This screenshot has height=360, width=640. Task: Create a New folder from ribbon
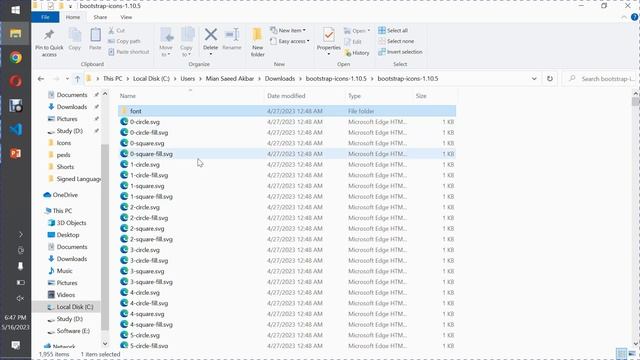pos(258,42)
